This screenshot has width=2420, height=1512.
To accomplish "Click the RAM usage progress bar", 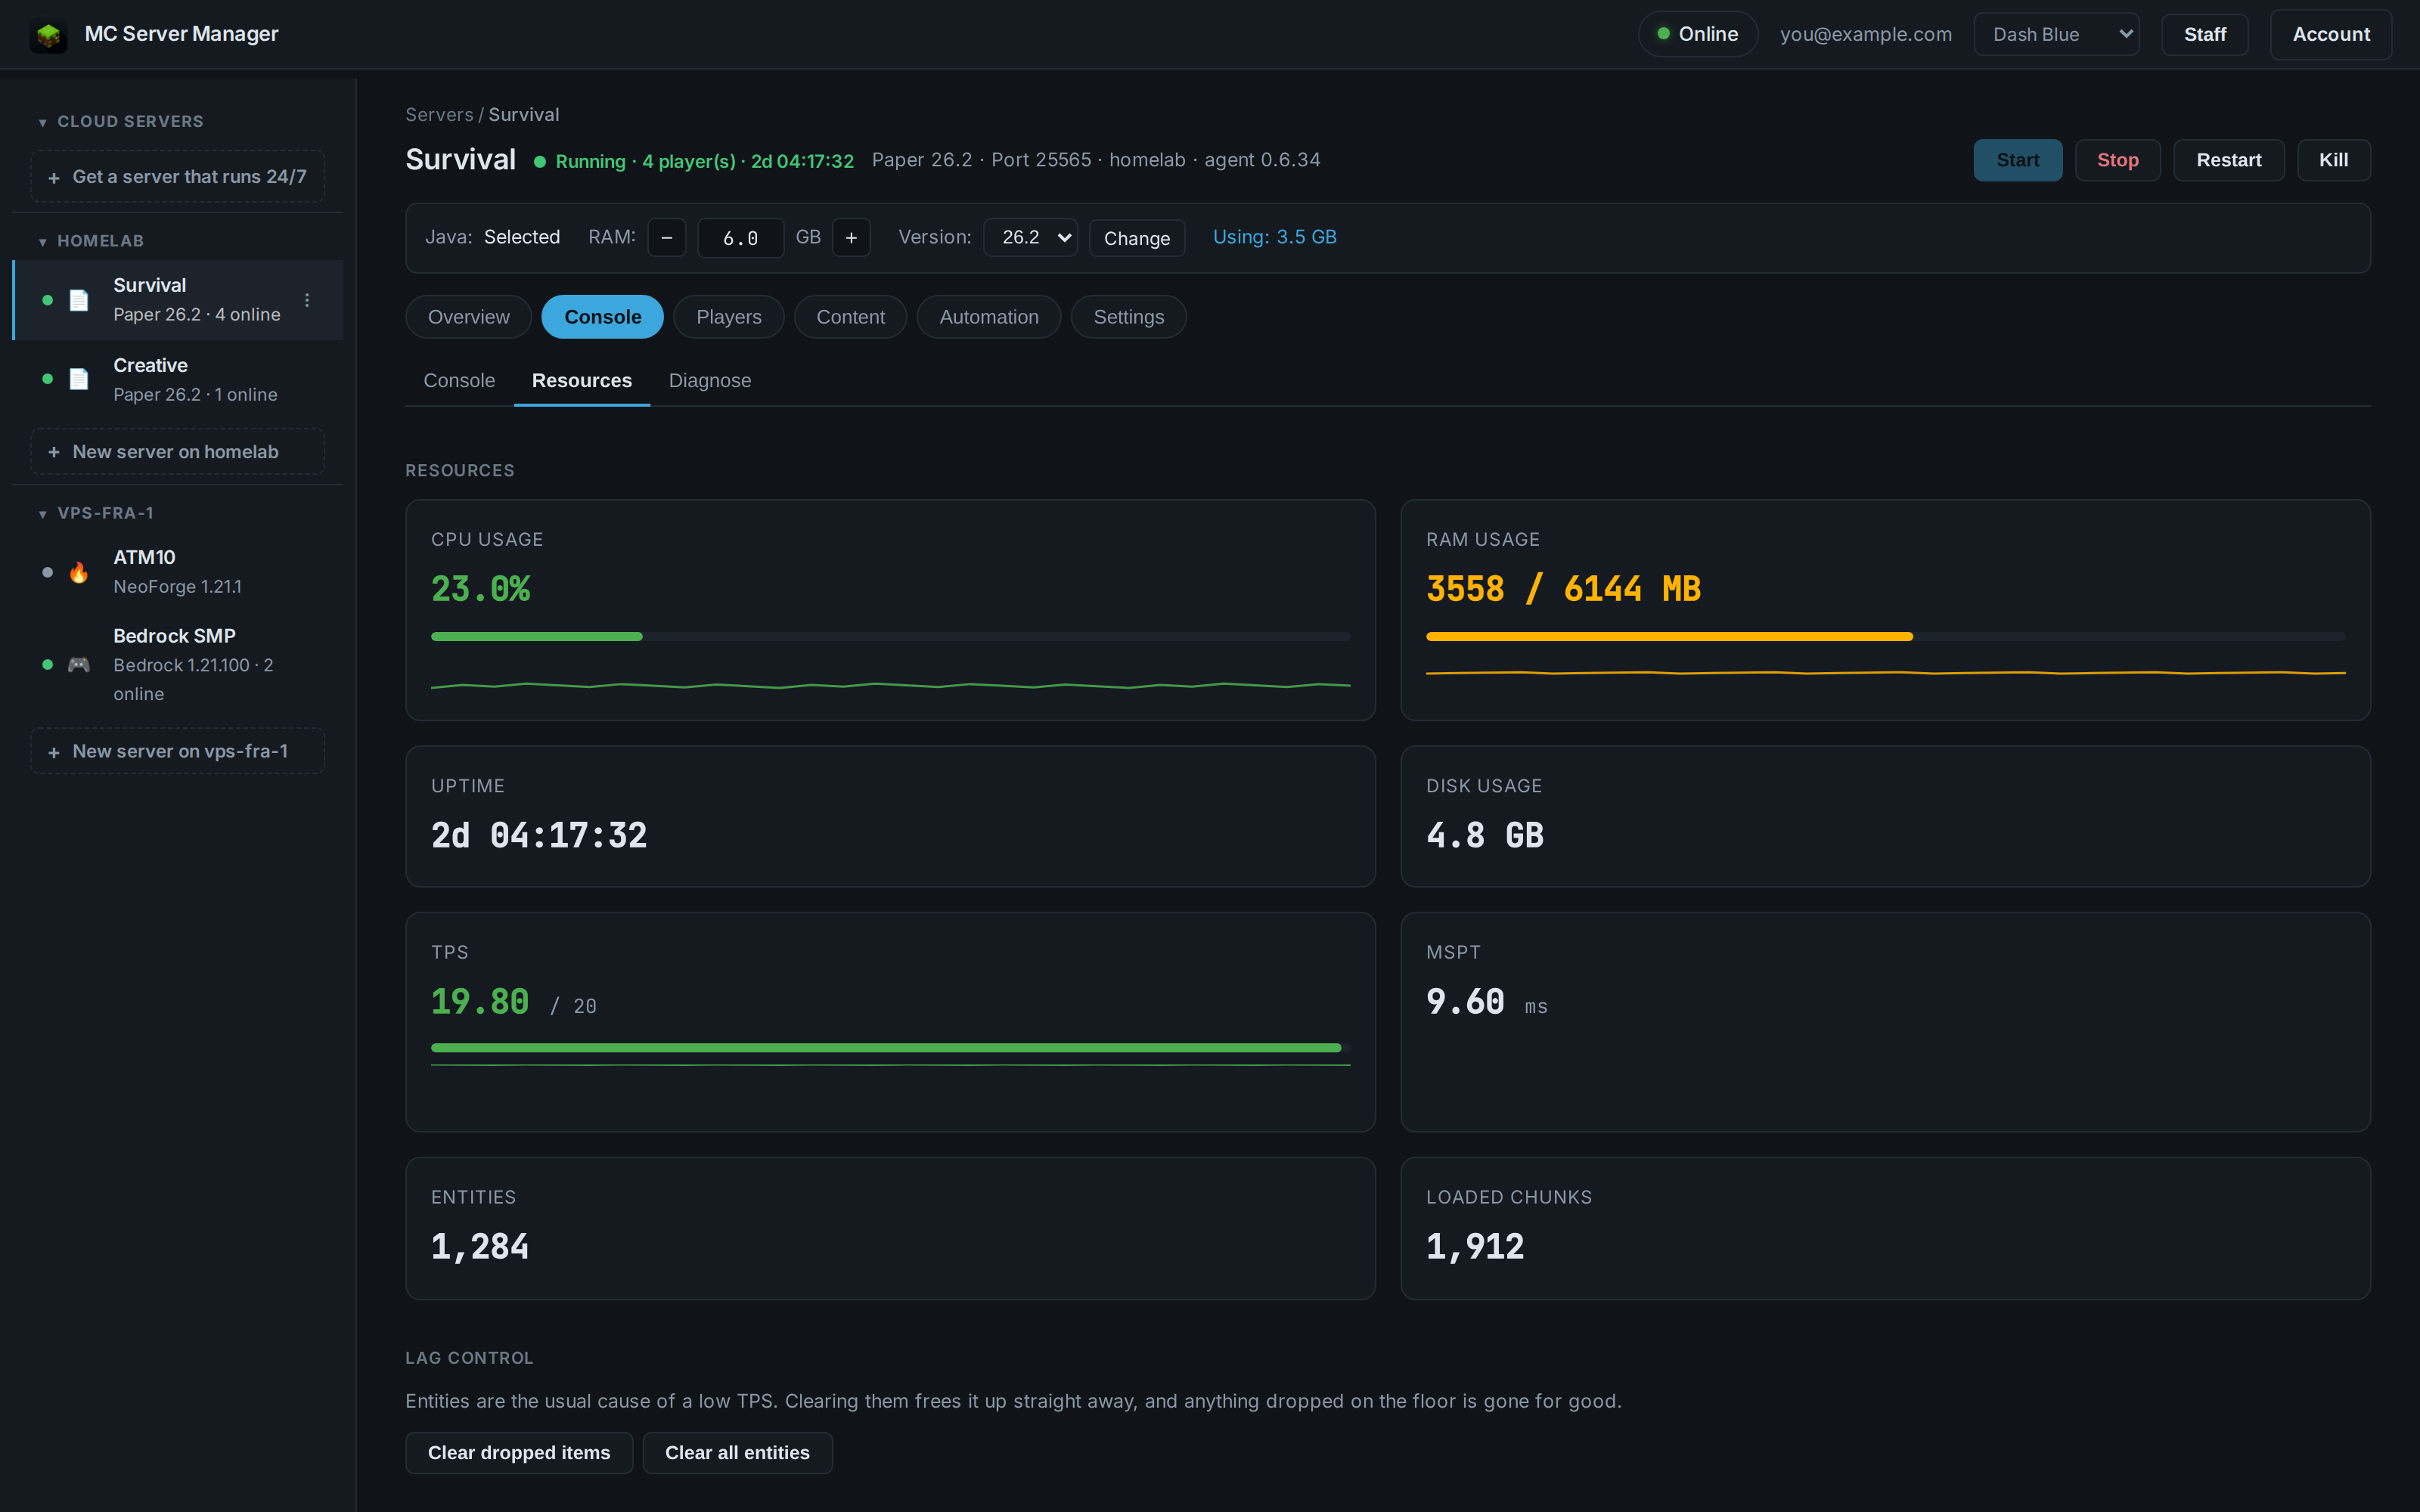I will point(1885,637).
